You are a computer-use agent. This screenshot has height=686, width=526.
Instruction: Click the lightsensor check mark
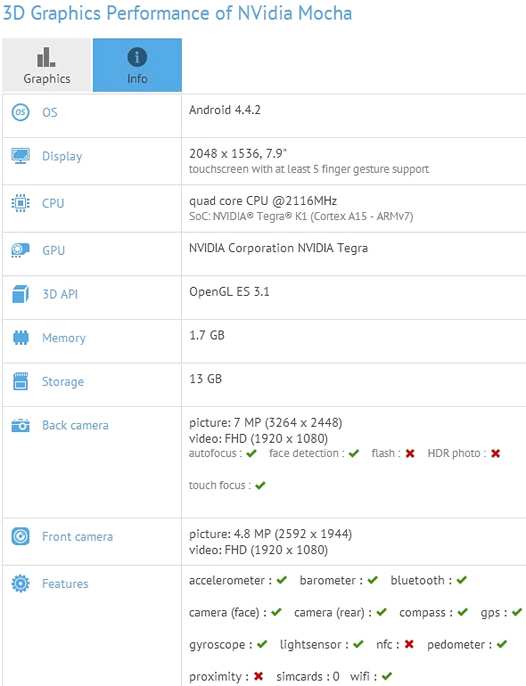(x=358, y=644)
